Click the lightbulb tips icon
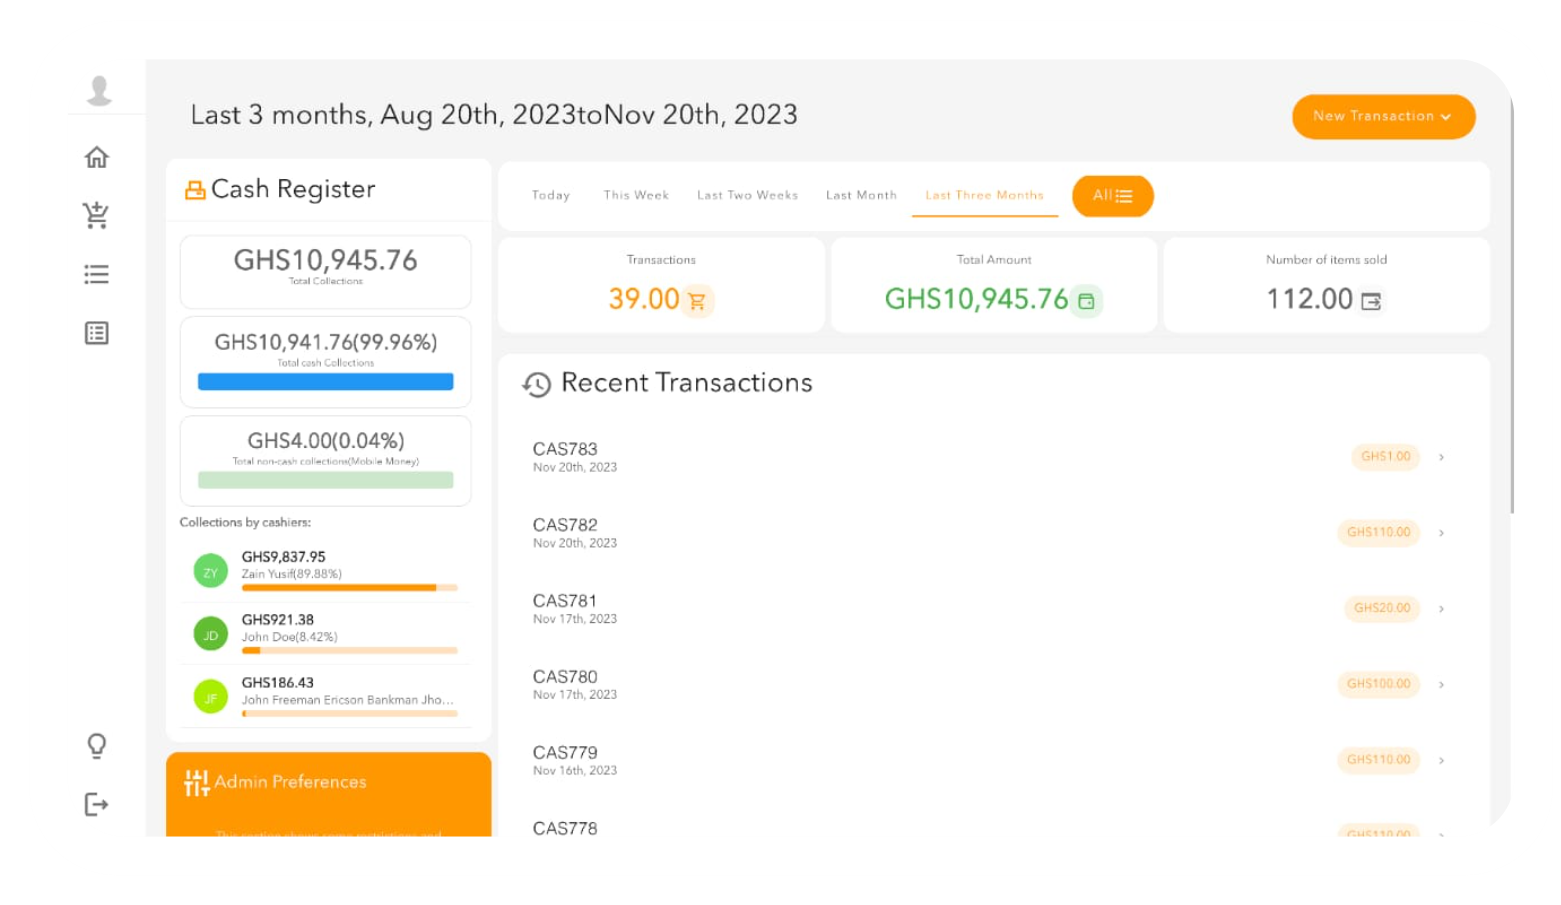The height and width of the screenshot is (905, 1561). click(97, 746)
